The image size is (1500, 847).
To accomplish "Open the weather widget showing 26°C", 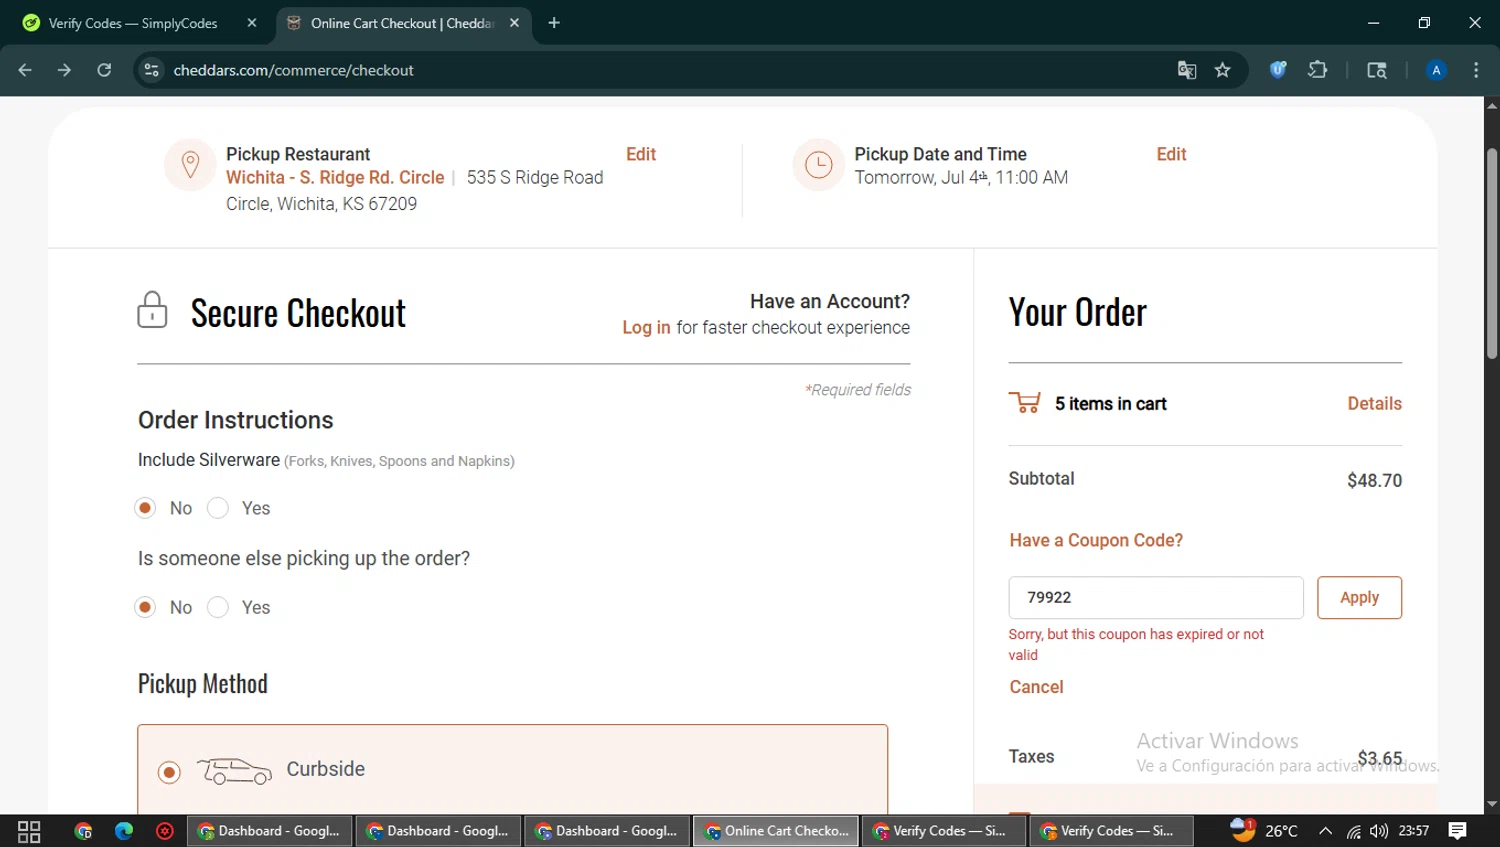I will 1263,830.
